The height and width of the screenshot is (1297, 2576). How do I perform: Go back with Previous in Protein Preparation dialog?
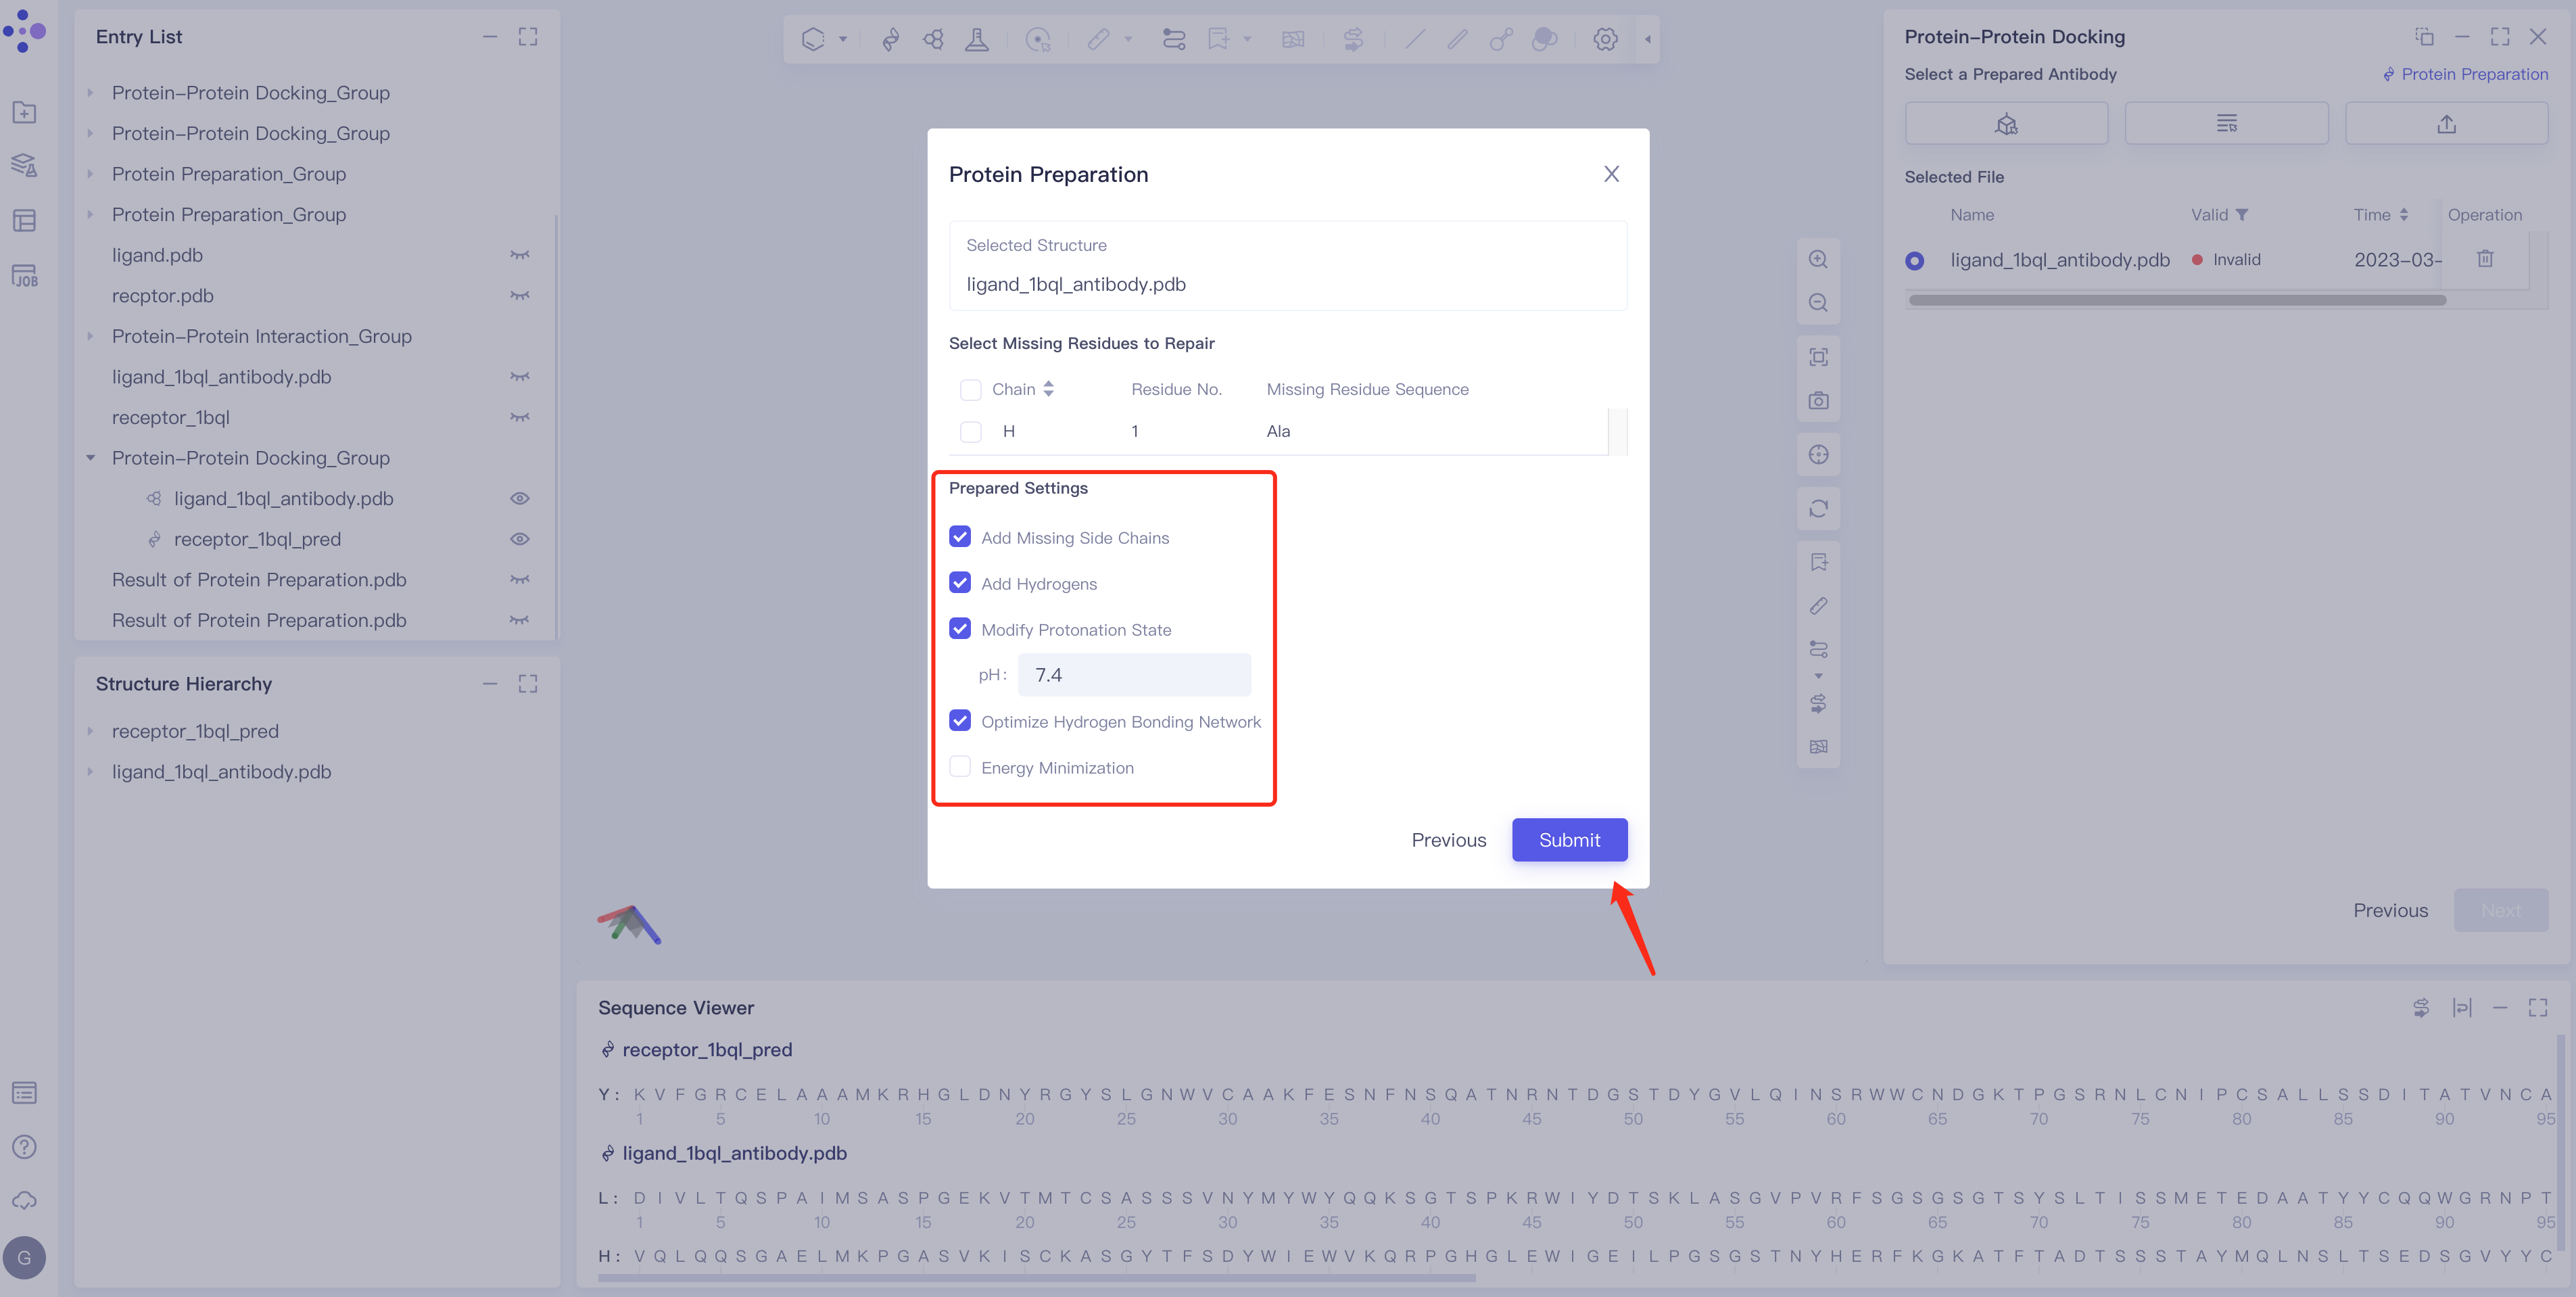[x=1449, y=840]
